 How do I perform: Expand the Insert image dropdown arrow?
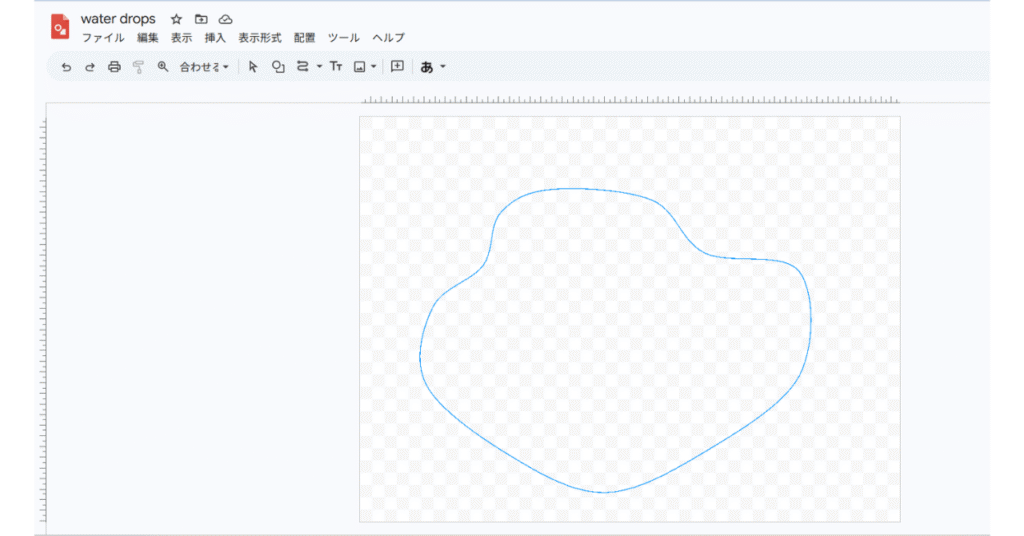point(374,67)
